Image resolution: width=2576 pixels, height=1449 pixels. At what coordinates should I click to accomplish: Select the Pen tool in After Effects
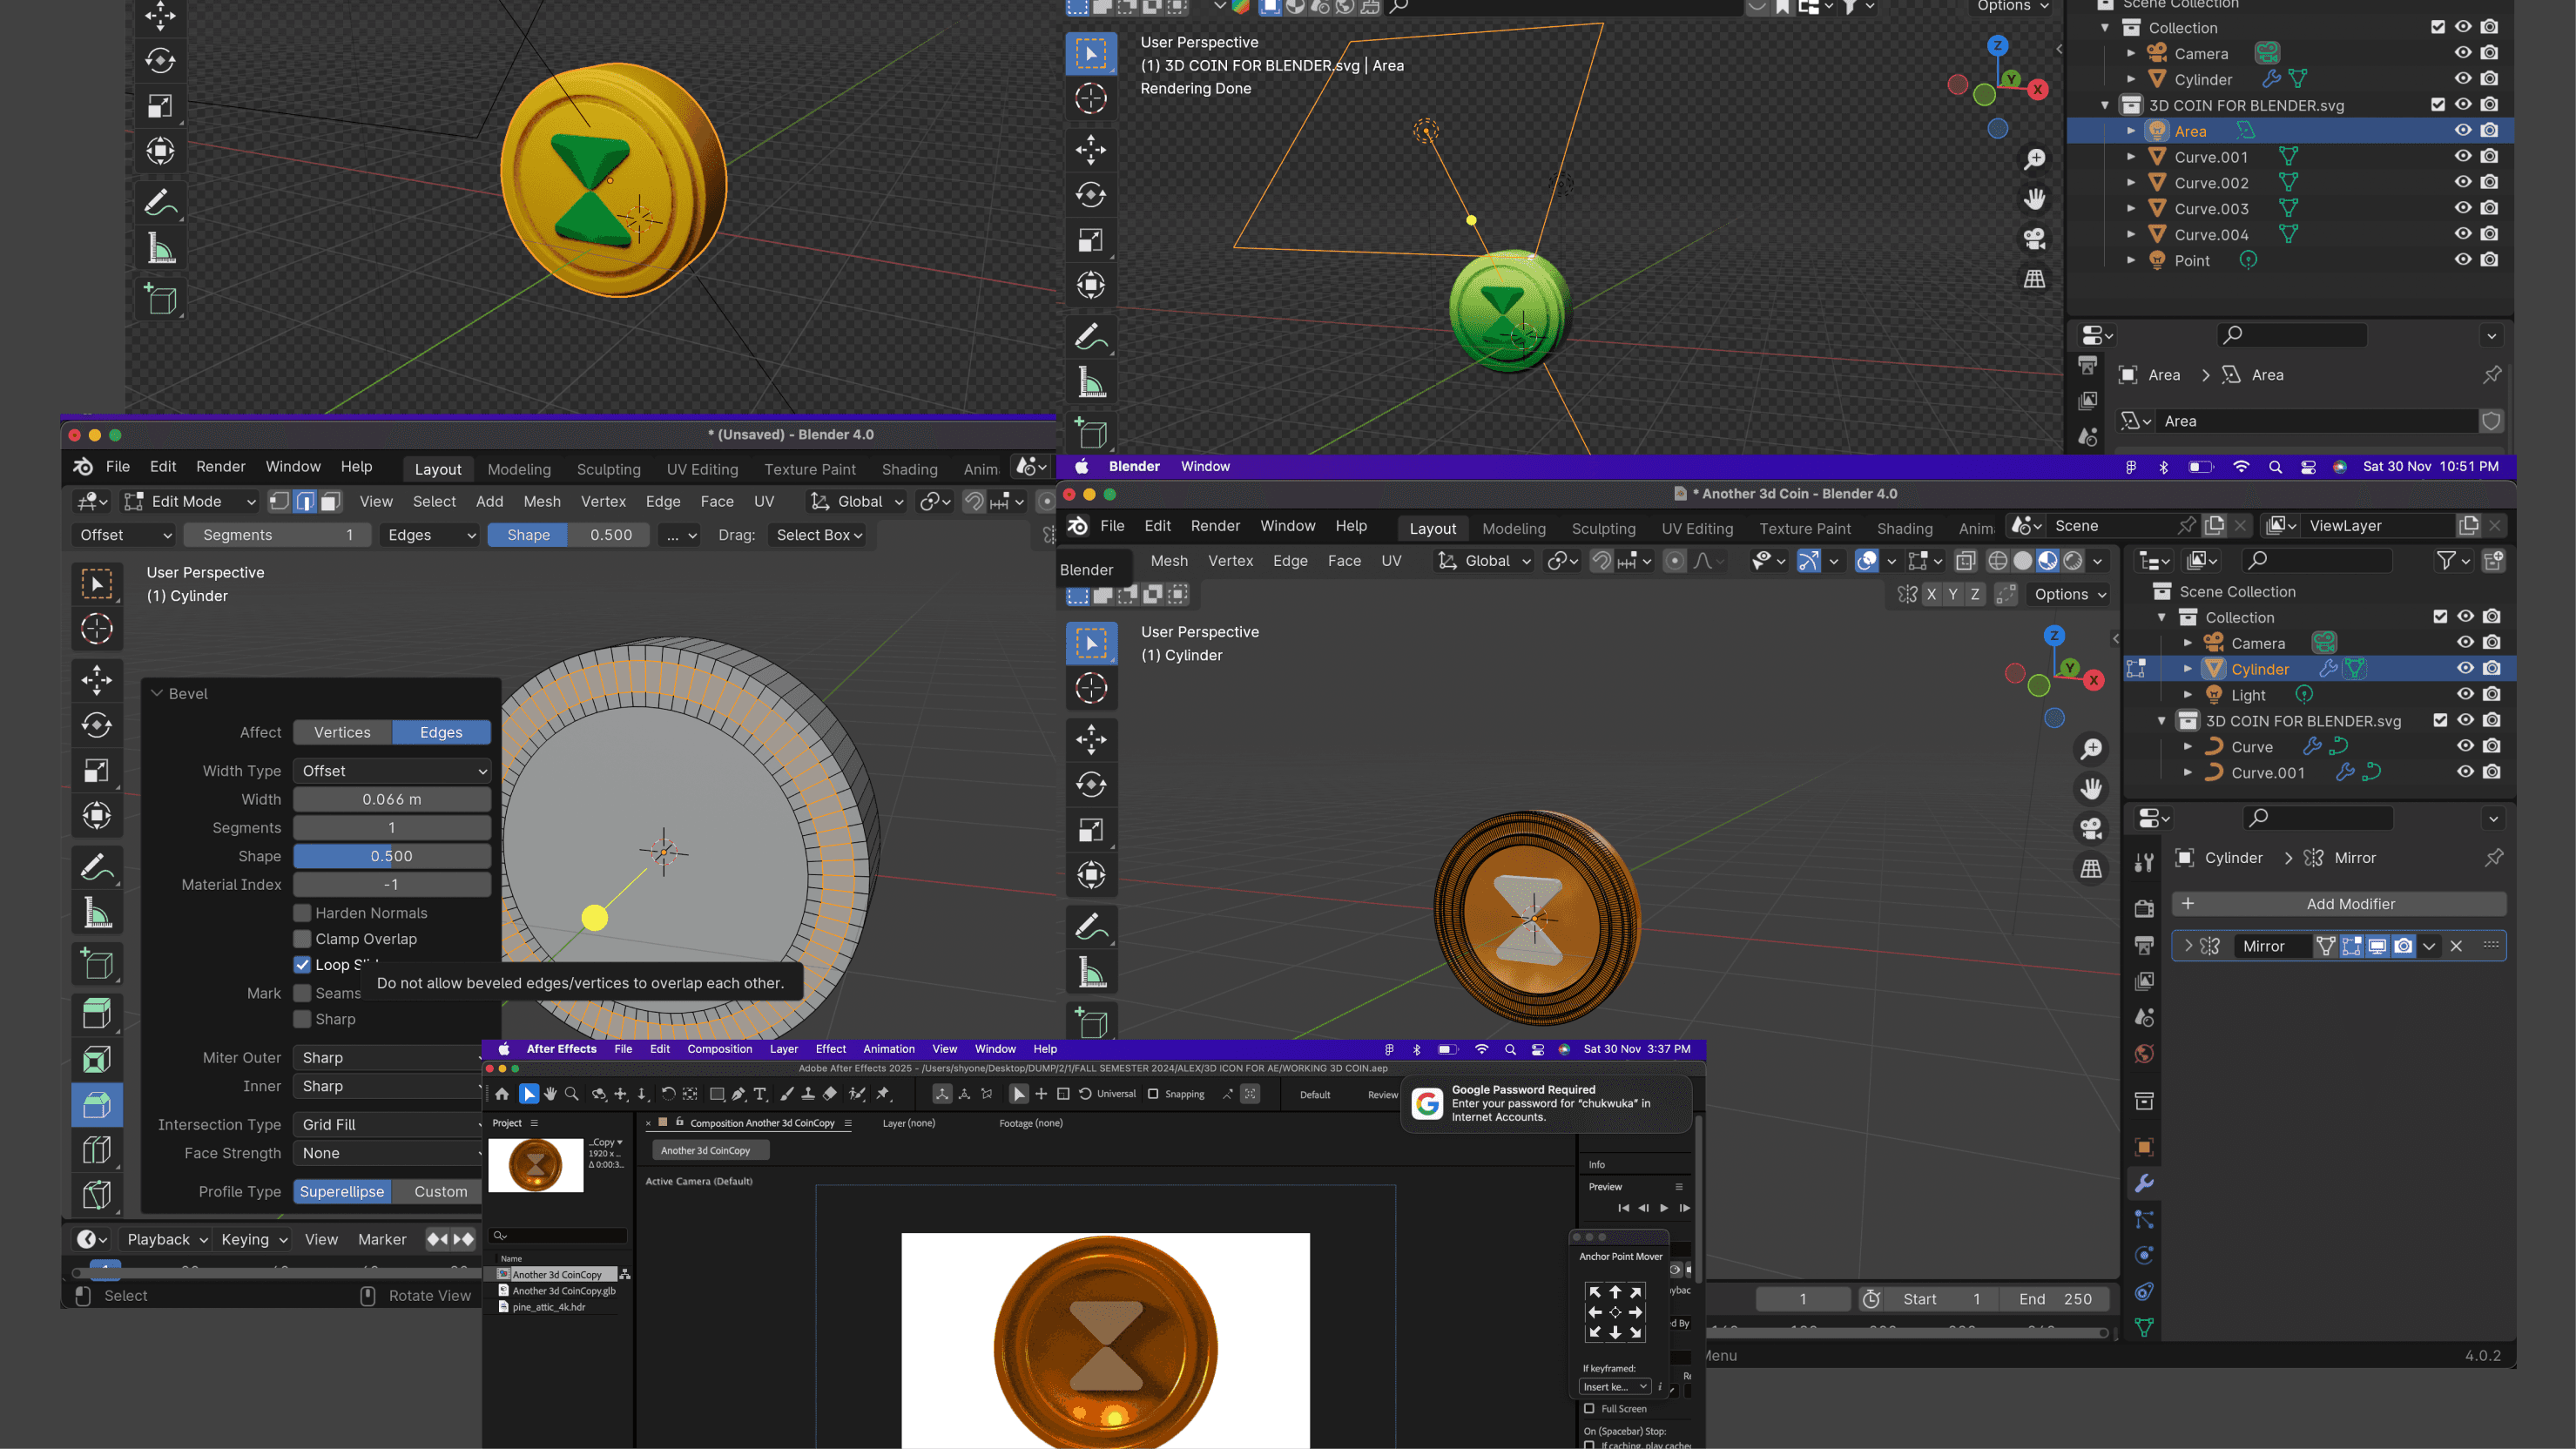pyautogui.click(x=738, y=1094)
